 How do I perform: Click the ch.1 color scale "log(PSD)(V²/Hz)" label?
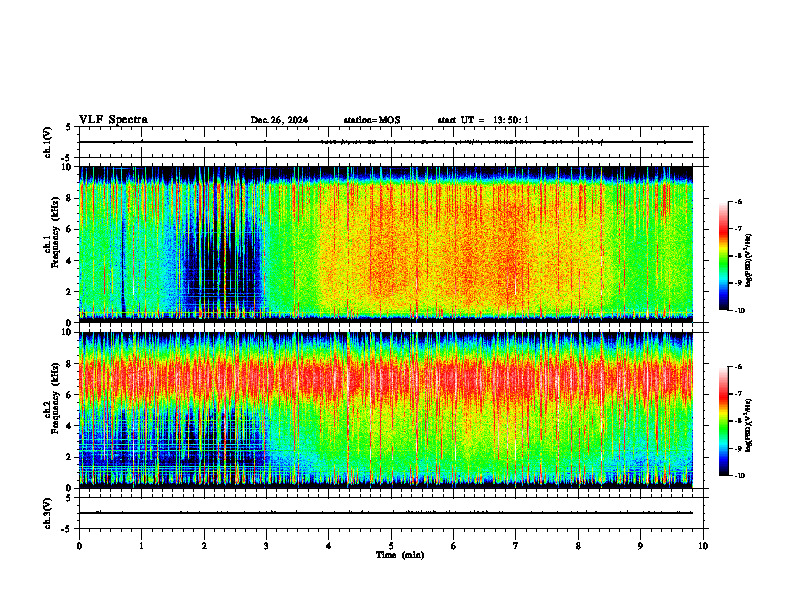pyautogui.click(x=749, y=260)
